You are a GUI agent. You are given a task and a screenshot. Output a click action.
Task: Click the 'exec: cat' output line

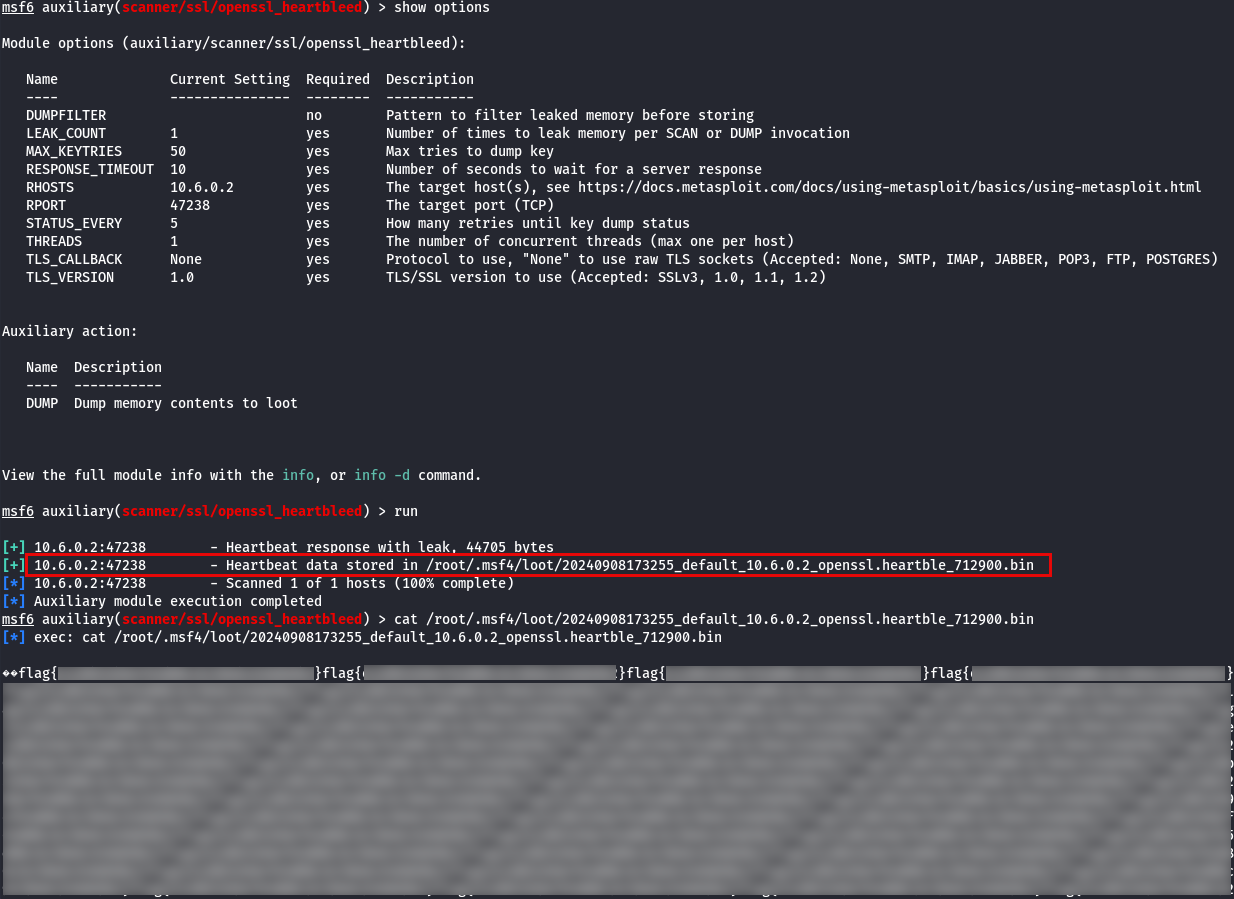click(378, 637)
